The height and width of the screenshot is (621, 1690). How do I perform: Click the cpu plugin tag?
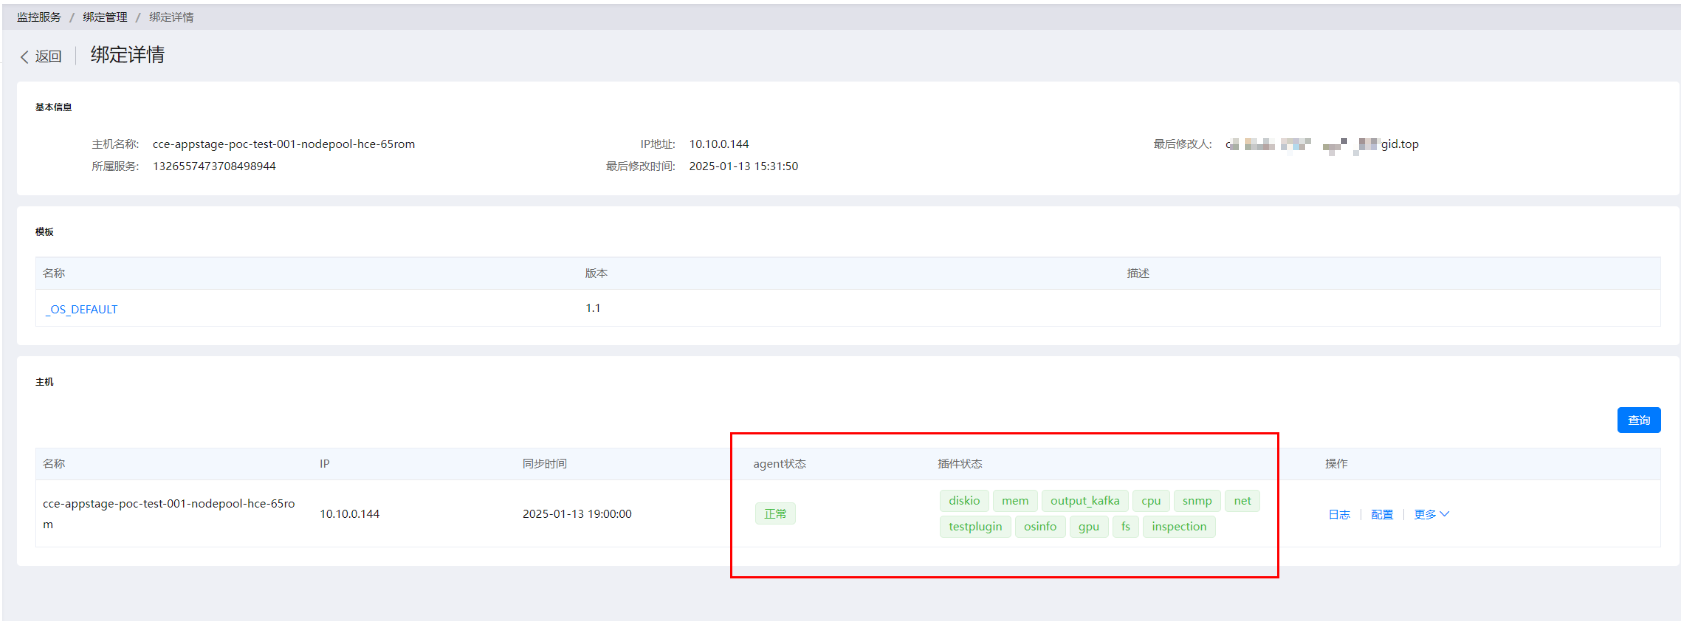point(1151,501)
